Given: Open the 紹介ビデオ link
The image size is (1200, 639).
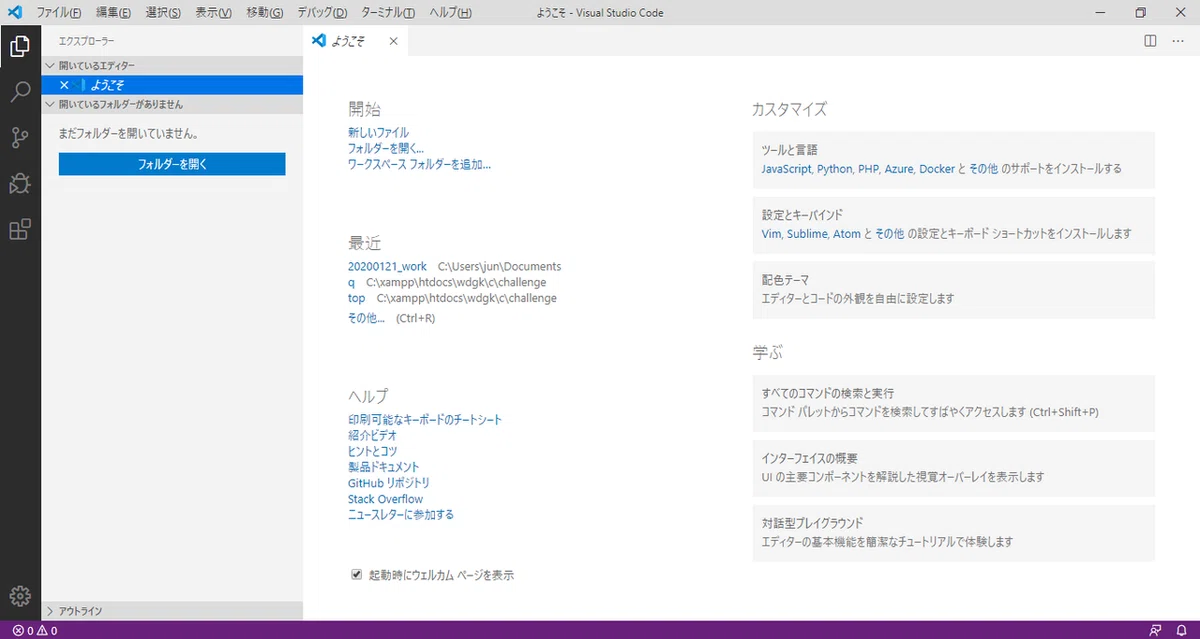Looking at the screenshot, I should pos(372,435).
